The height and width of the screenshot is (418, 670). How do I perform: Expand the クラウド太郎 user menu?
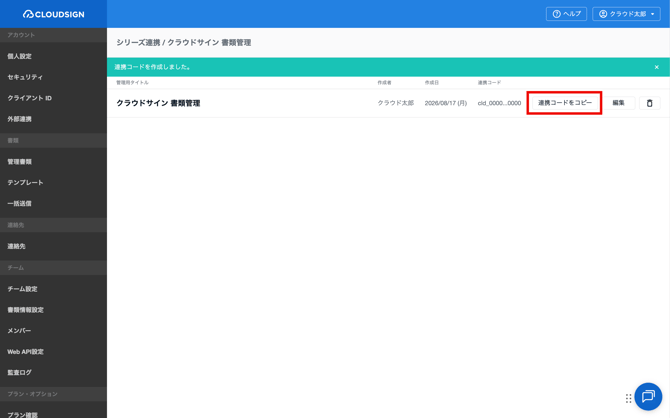pos(626,14)
